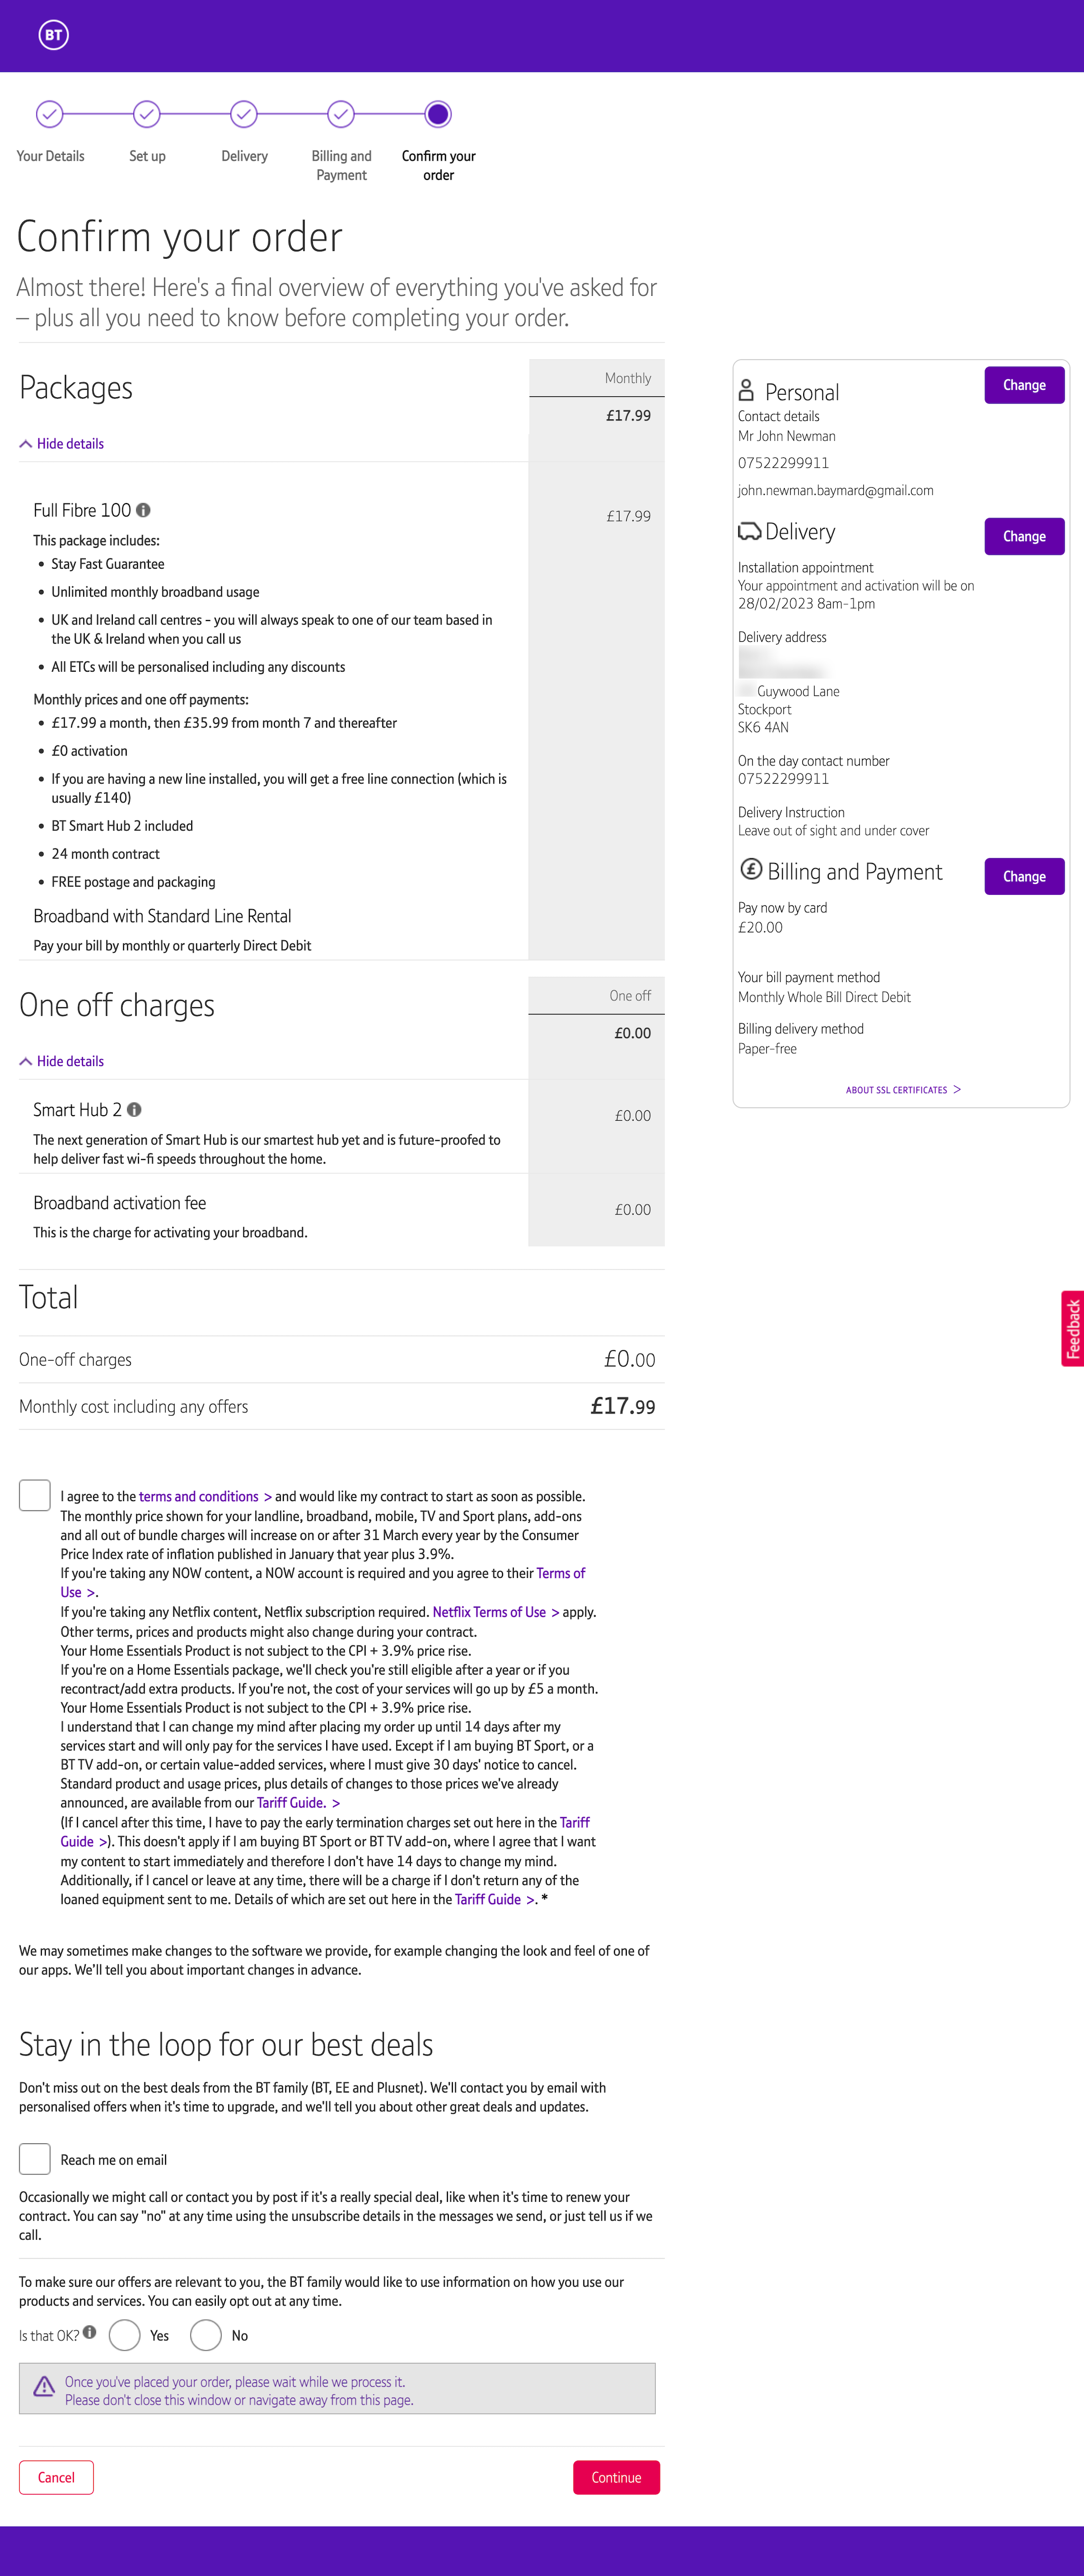
Task: Open the terms and conditions link
Action: click(198, 1496)
